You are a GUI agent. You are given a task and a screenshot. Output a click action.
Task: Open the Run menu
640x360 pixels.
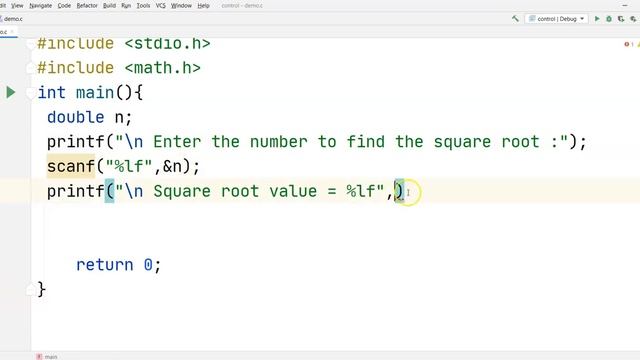[x=126, y=6]
